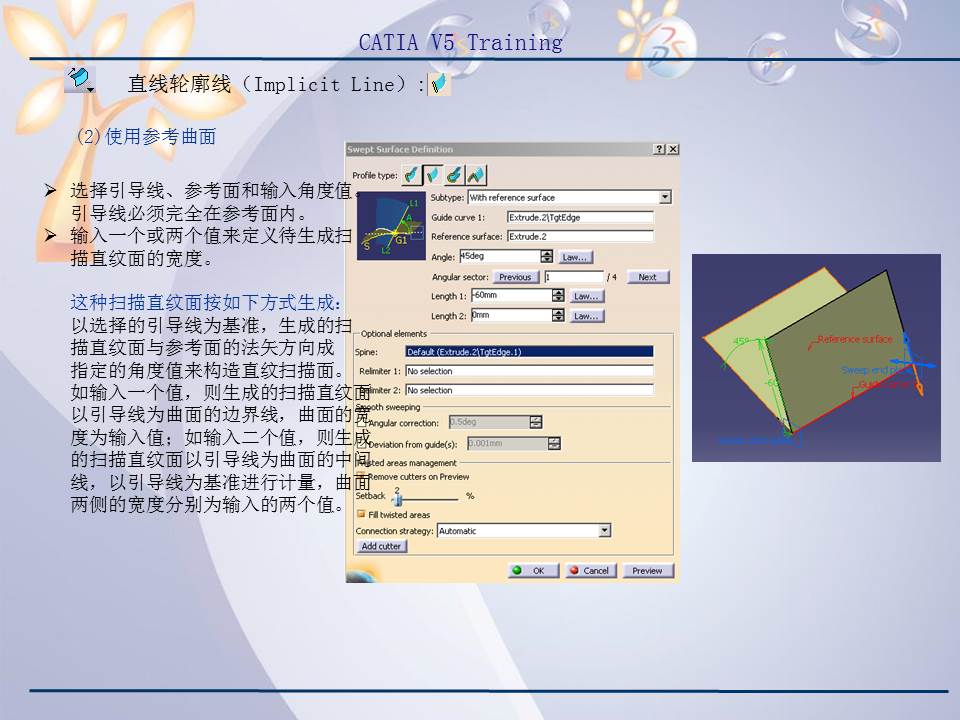Screen dimensions: 960x720
Task: Select the Explicit profile type icon
Action: (410, 176)
